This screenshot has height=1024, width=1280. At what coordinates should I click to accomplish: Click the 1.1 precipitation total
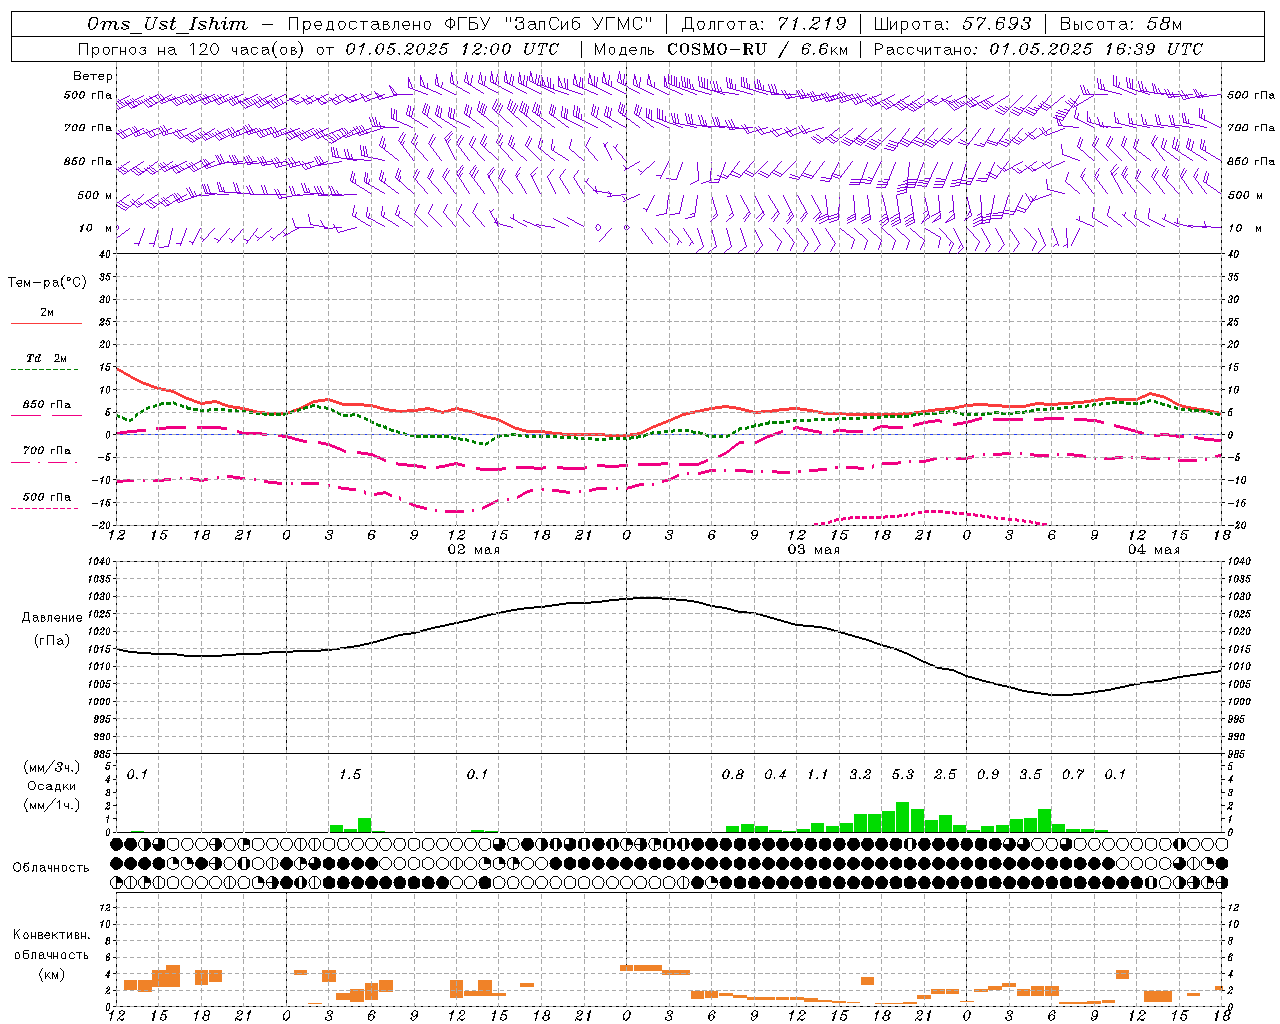(x=818, y=775)
